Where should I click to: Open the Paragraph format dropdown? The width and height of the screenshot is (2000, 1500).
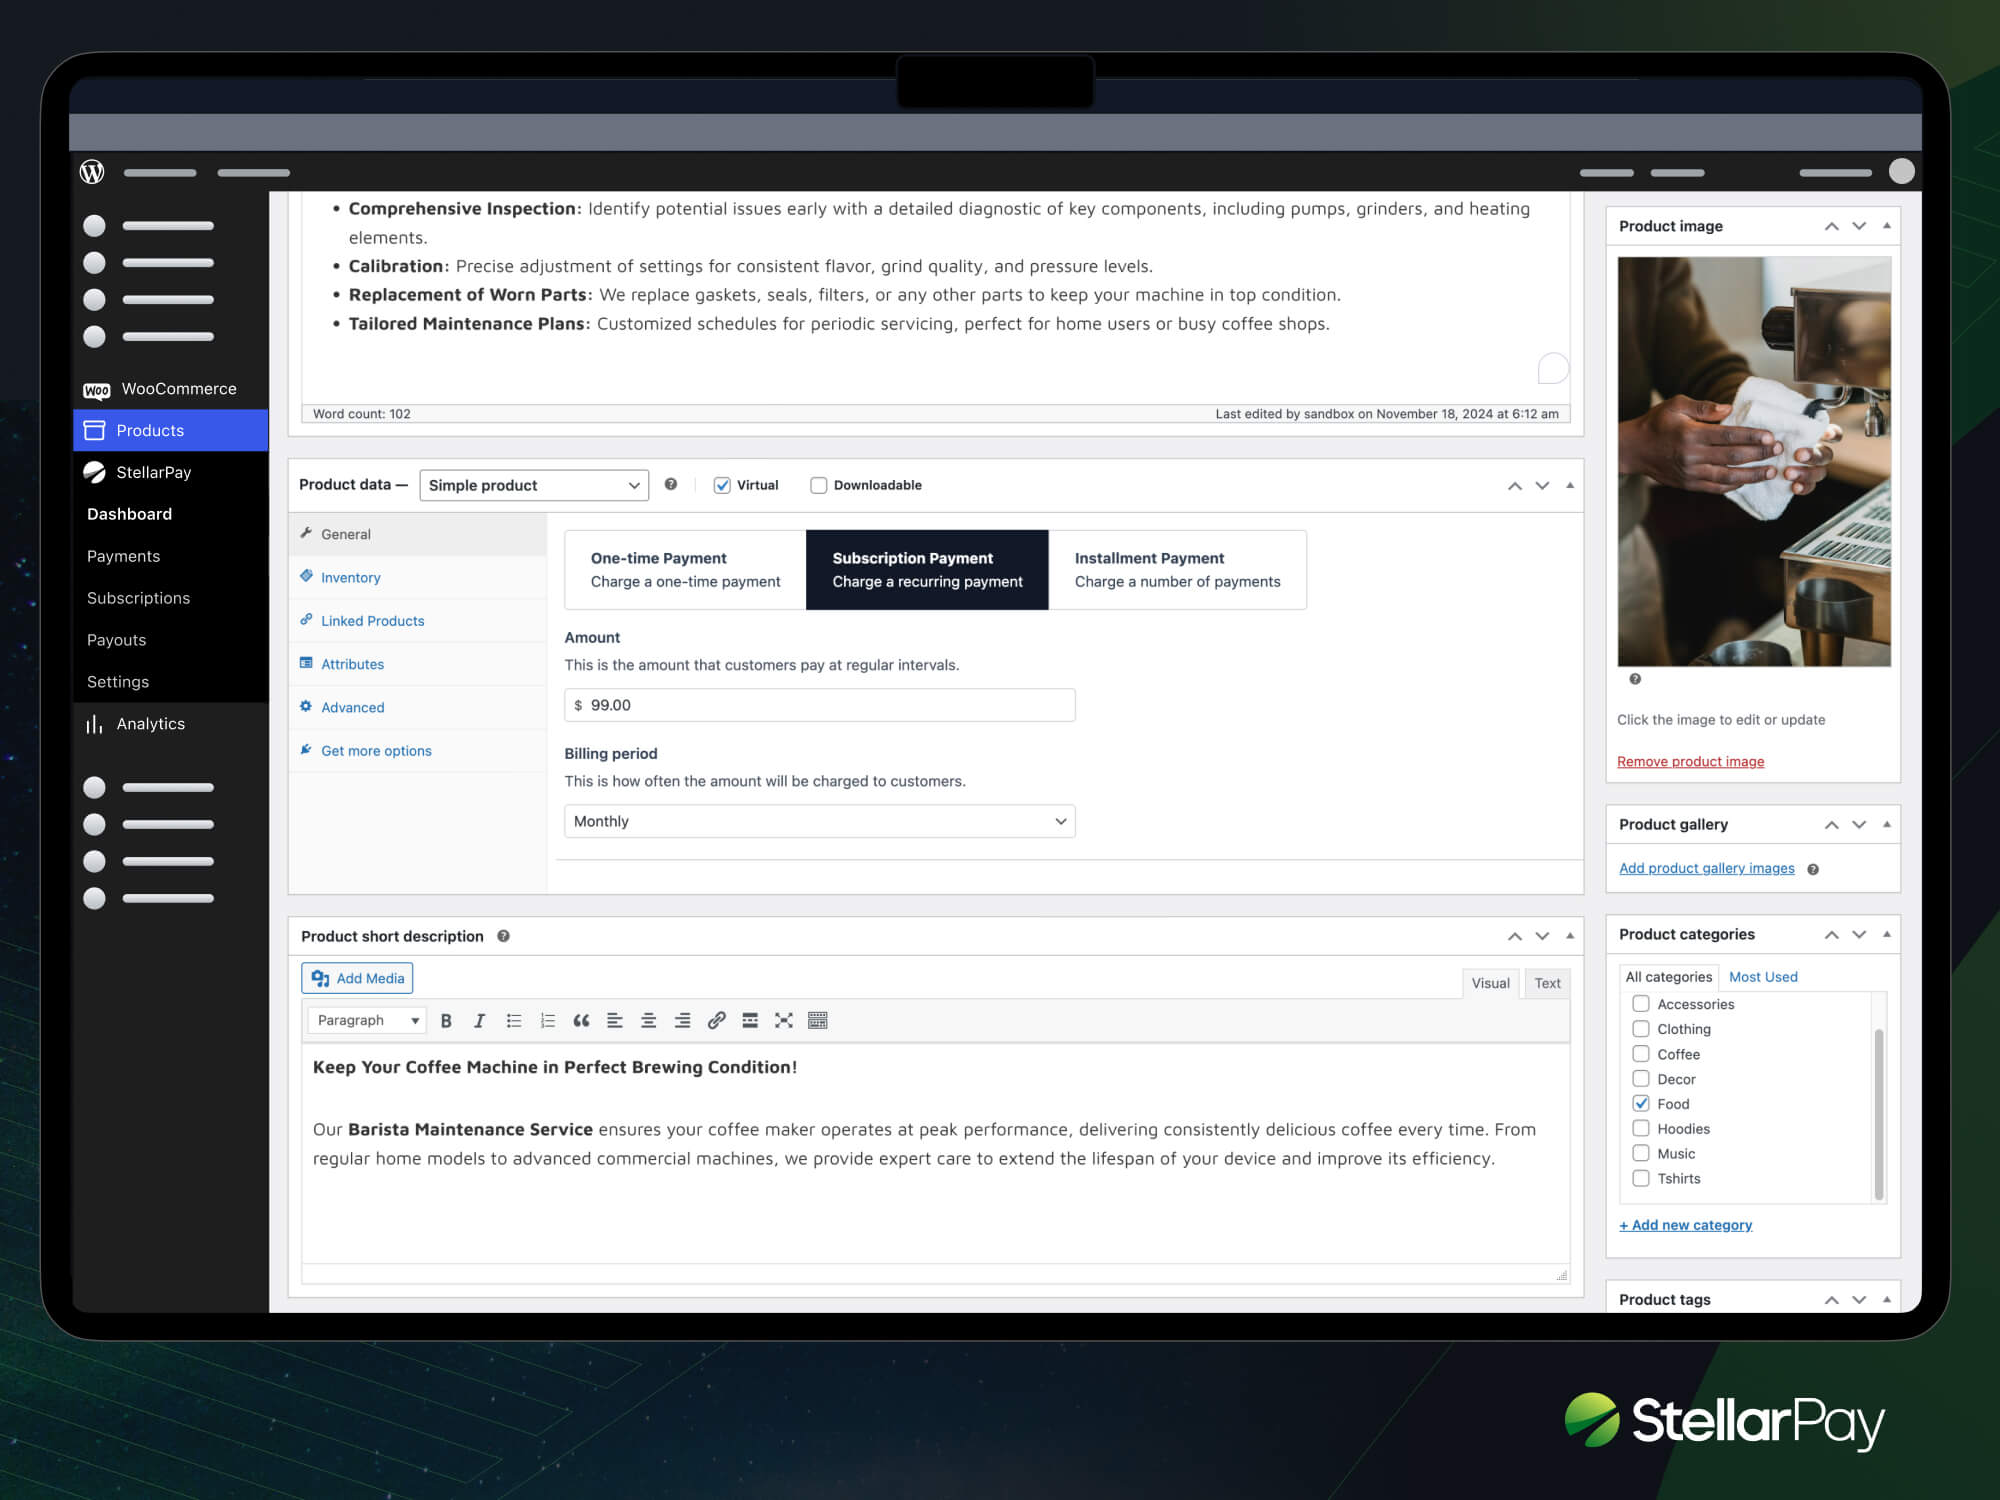tap(367, 1021)
